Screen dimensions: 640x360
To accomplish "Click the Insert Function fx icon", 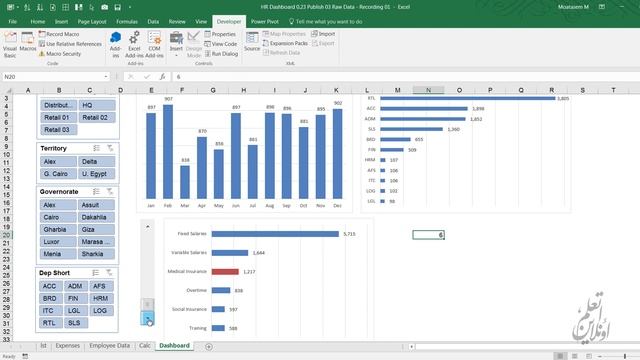I will coord(162,77).
